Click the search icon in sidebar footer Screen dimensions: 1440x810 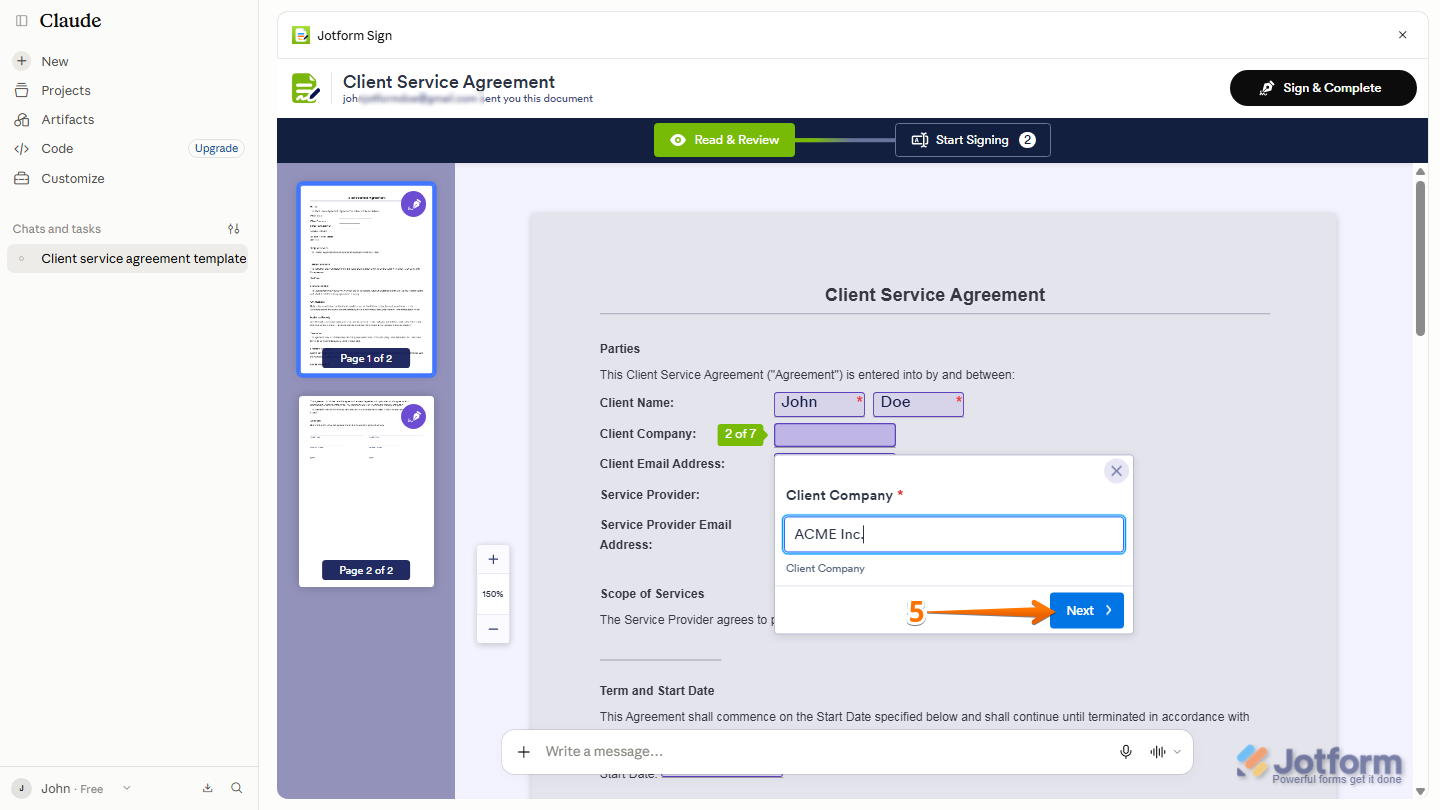pos(237,788)
